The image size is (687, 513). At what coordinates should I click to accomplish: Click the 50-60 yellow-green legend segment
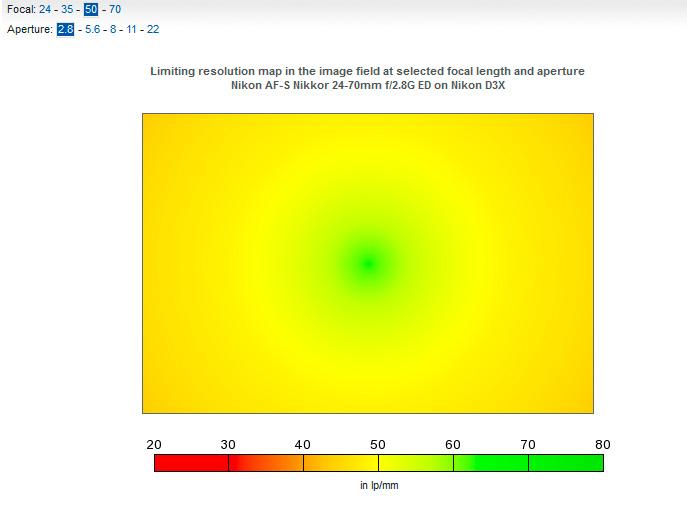pyautogui.click(x=416, y=463)
